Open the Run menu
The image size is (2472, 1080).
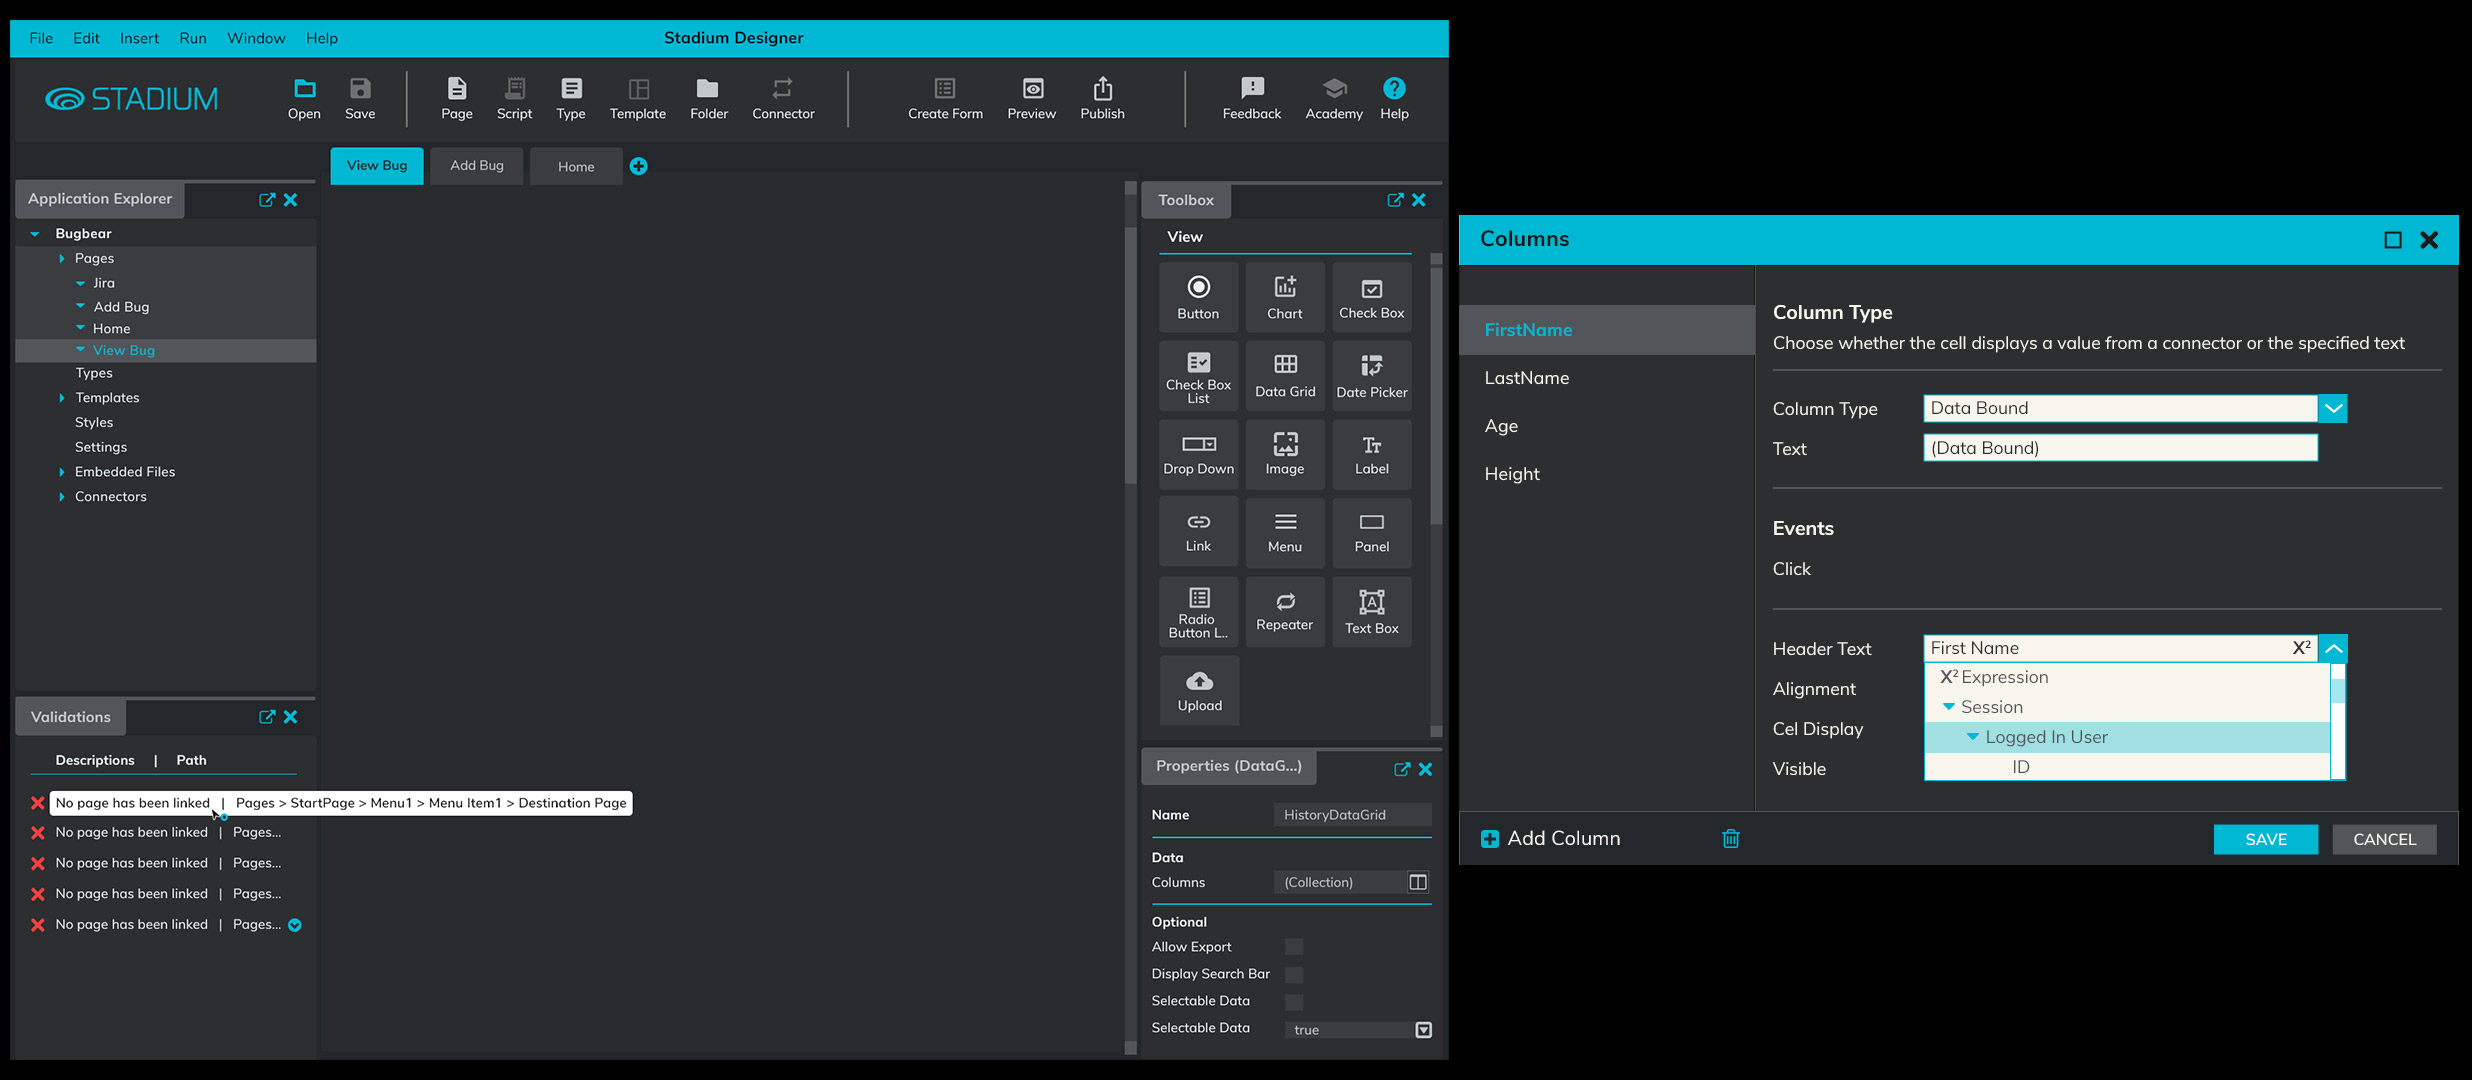coord(193,38)
